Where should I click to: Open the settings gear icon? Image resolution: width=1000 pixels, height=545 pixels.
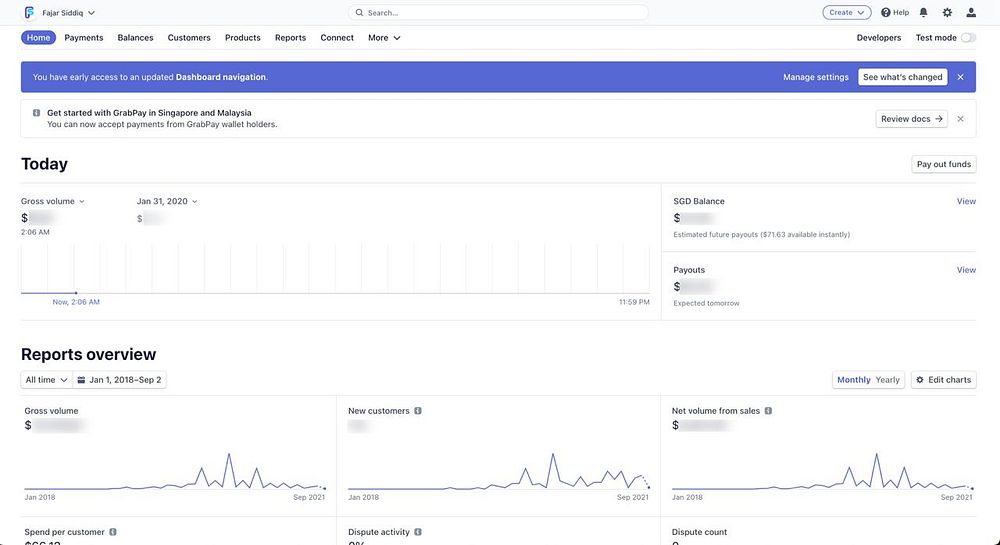coord(947,13)
